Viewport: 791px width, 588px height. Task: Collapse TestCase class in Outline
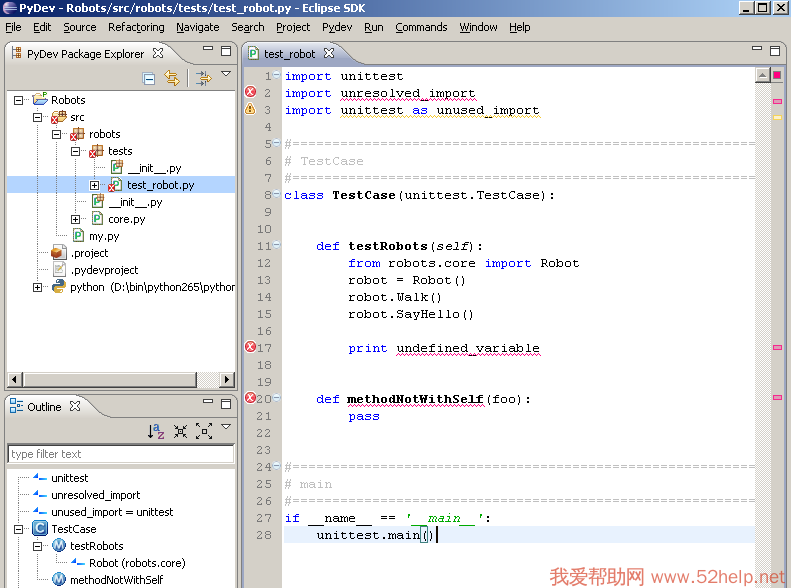click(x=19, y=530)
